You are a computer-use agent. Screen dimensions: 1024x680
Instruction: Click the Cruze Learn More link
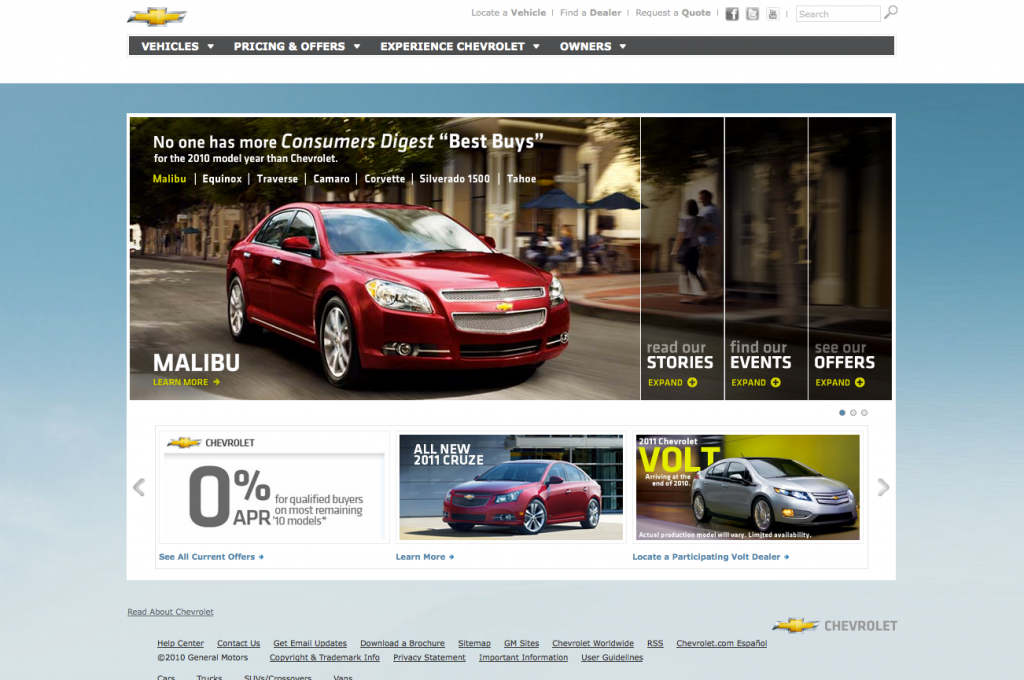424,557
